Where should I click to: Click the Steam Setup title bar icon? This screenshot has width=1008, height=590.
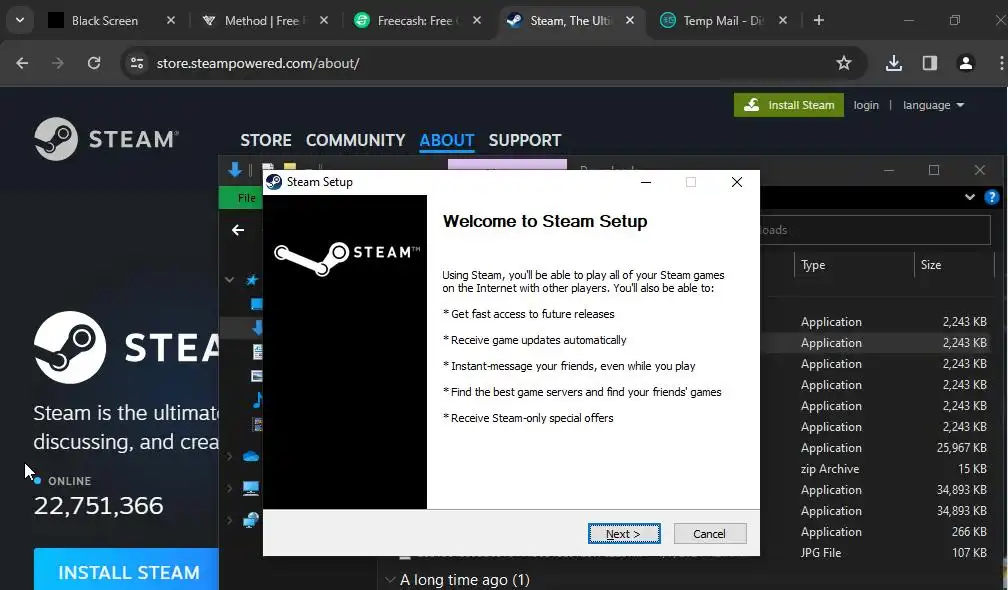[274, 182]
